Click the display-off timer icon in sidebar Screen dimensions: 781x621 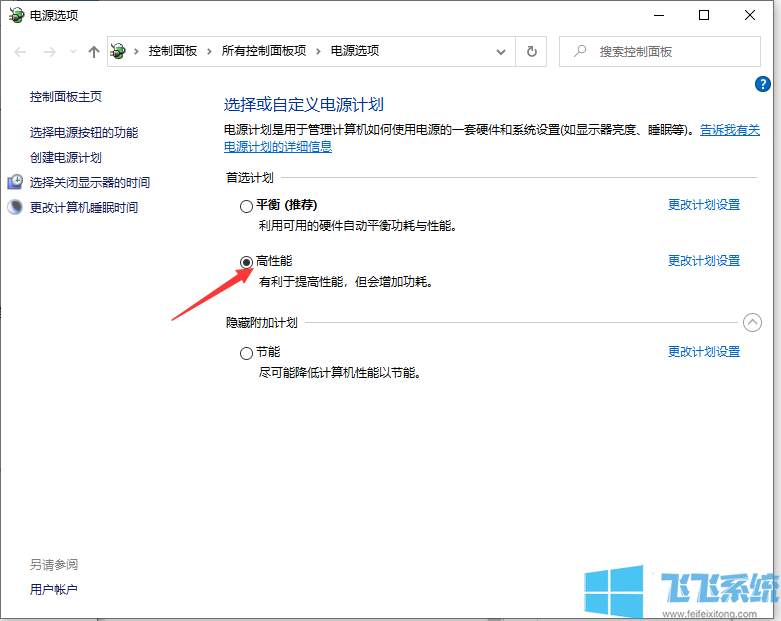[15, 182]
